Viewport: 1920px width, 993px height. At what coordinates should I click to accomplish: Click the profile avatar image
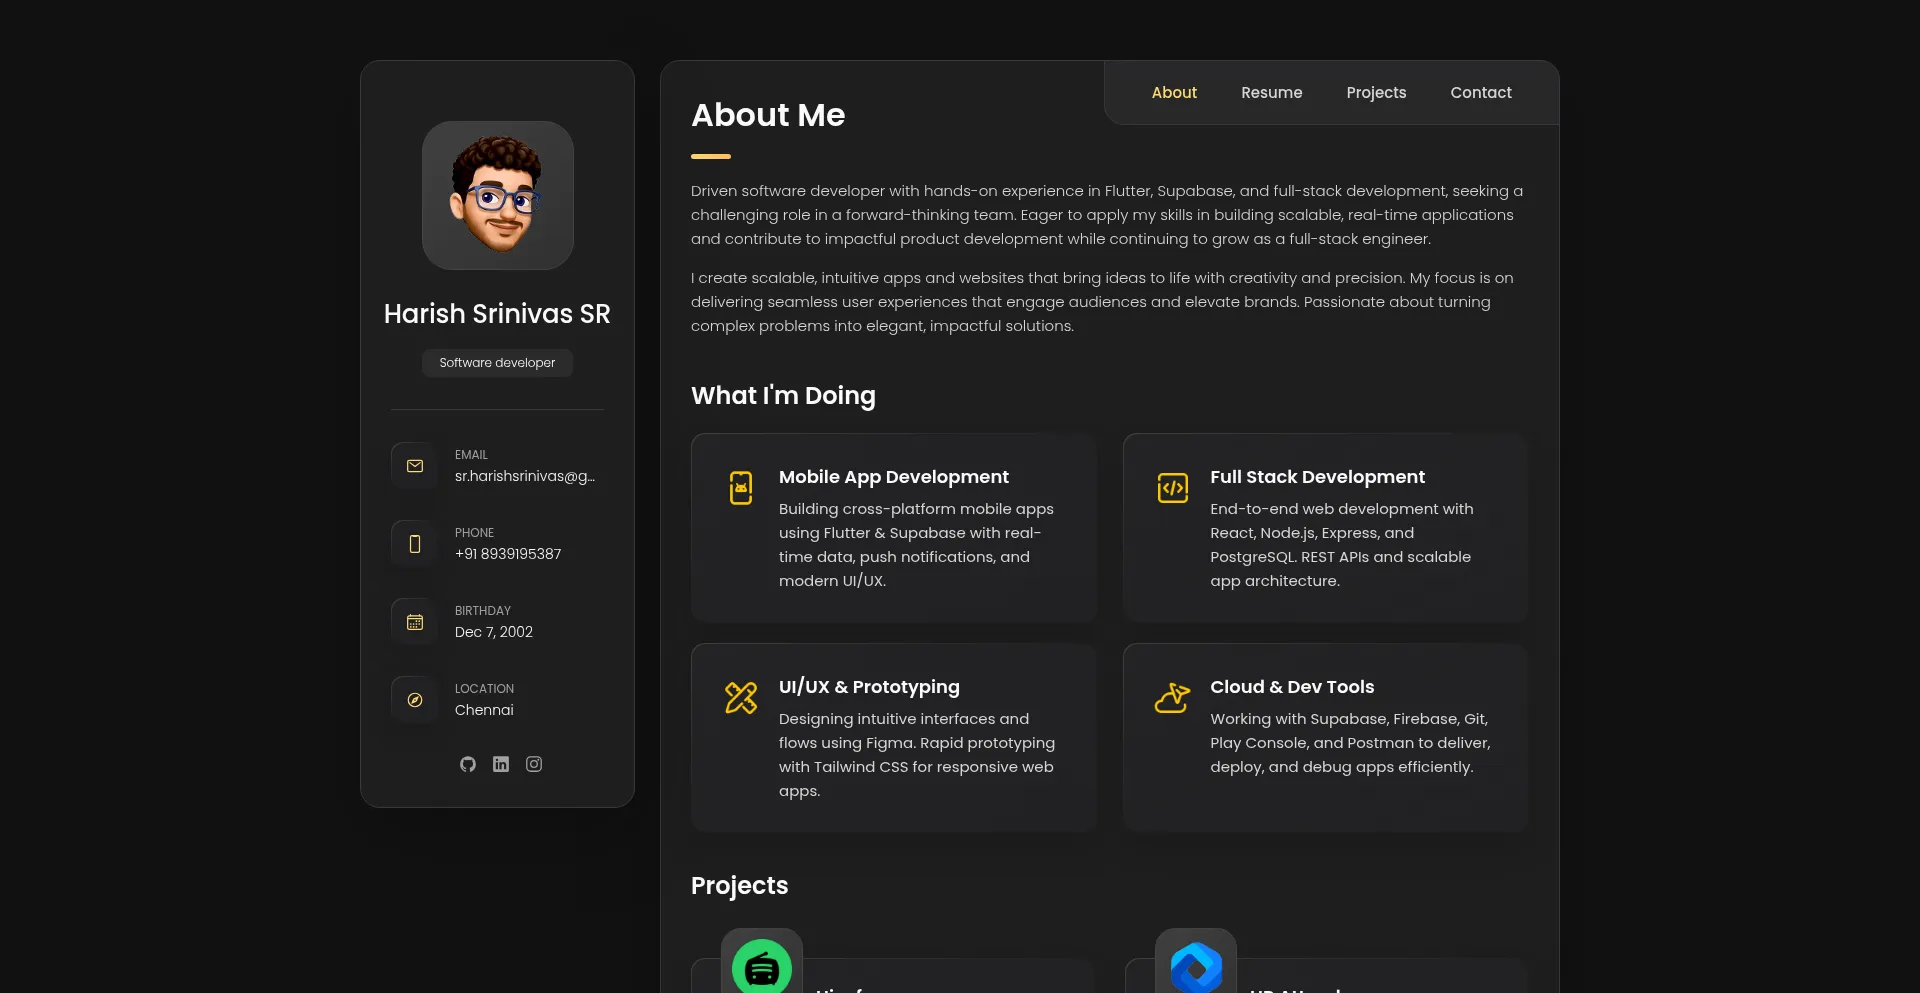click(498, 195)
